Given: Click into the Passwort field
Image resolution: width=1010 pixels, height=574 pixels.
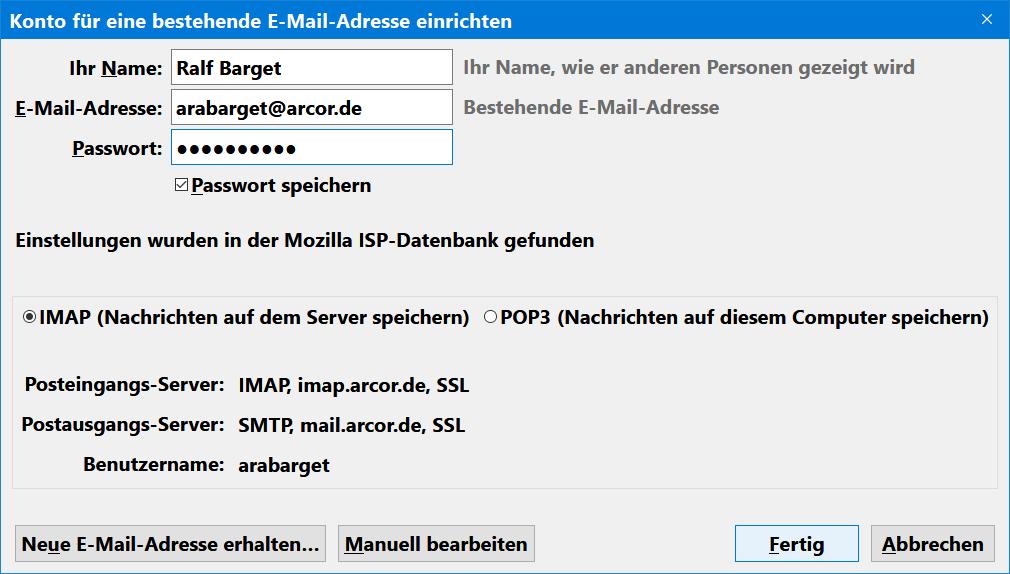Looking at the screenshot, I should [311, 147].
